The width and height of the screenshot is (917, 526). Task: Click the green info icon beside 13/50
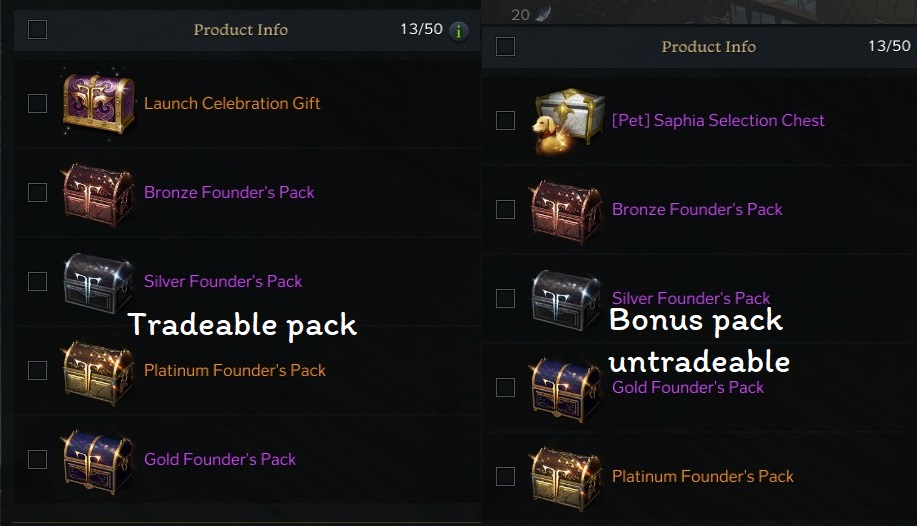pyautogui.click(x=458, y=30)
